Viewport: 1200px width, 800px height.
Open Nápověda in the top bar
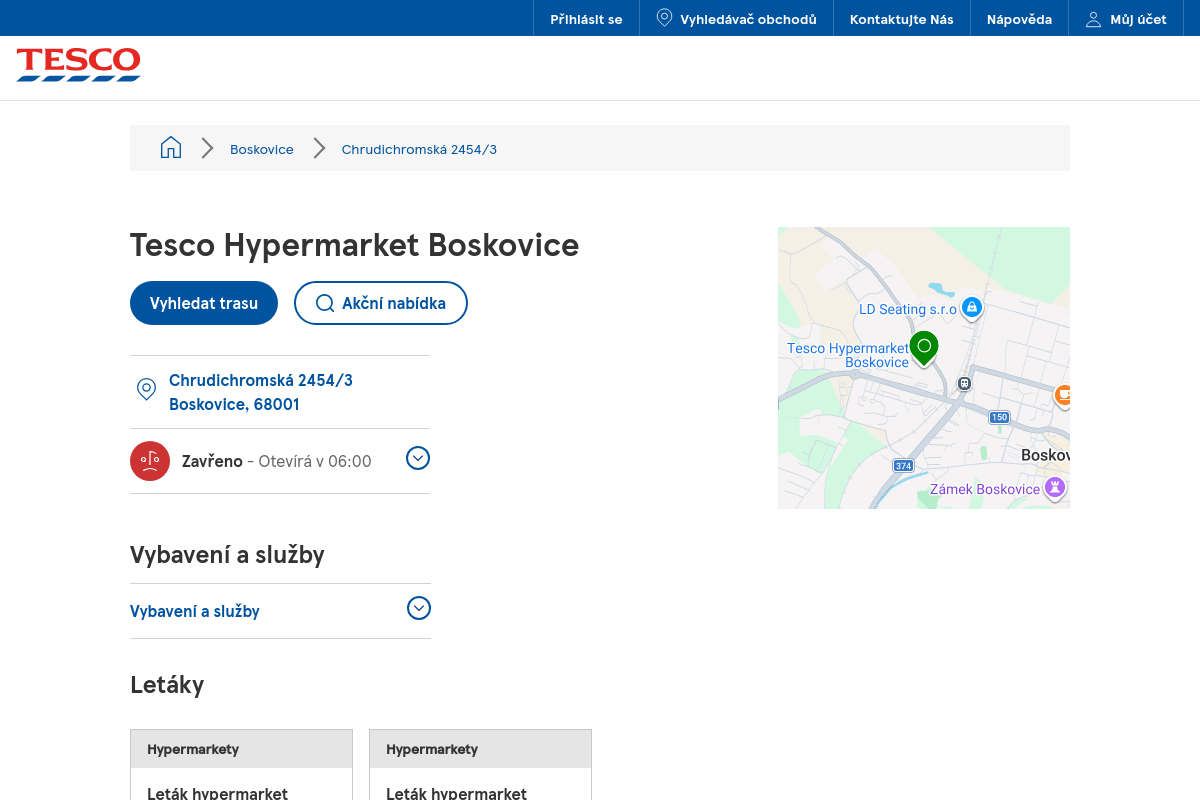point(1019,19)
